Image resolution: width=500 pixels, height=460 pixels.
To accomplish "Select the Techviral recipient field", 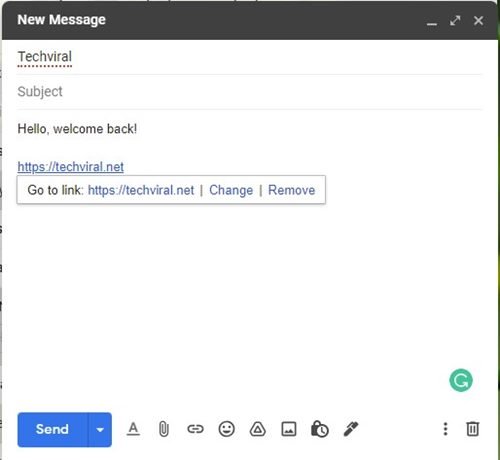I will [x=45, y=57].
